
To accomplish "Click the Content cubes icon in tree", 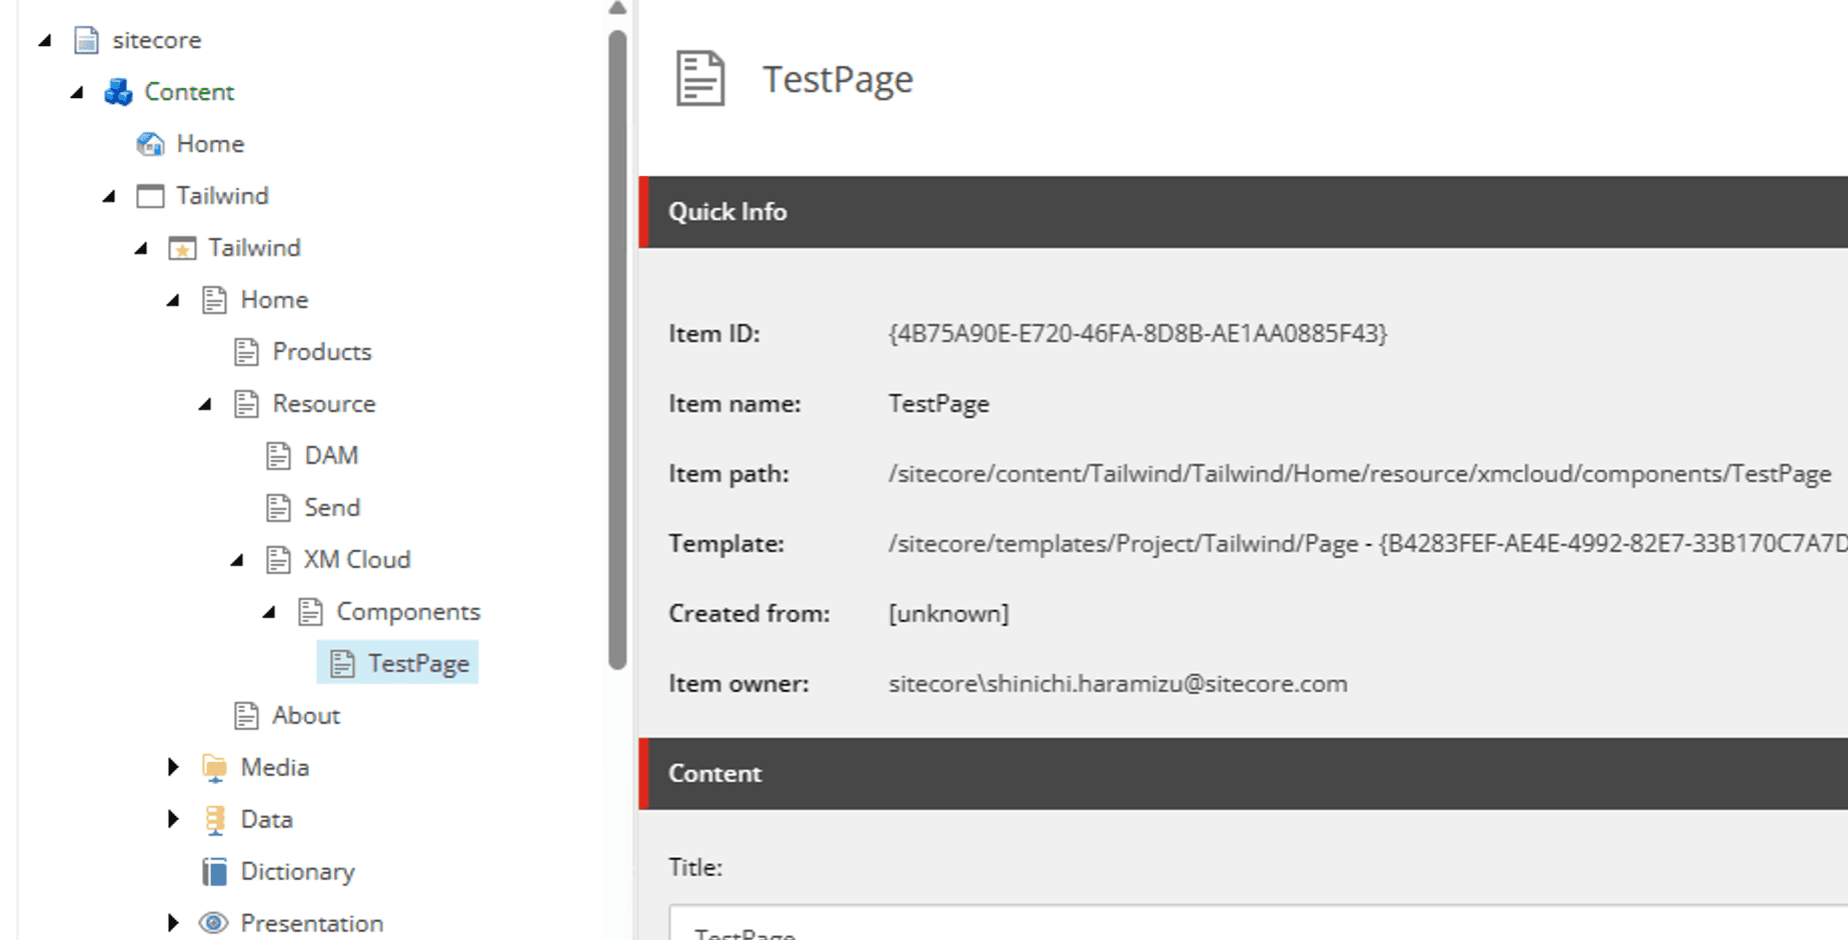I will [118, 92].
